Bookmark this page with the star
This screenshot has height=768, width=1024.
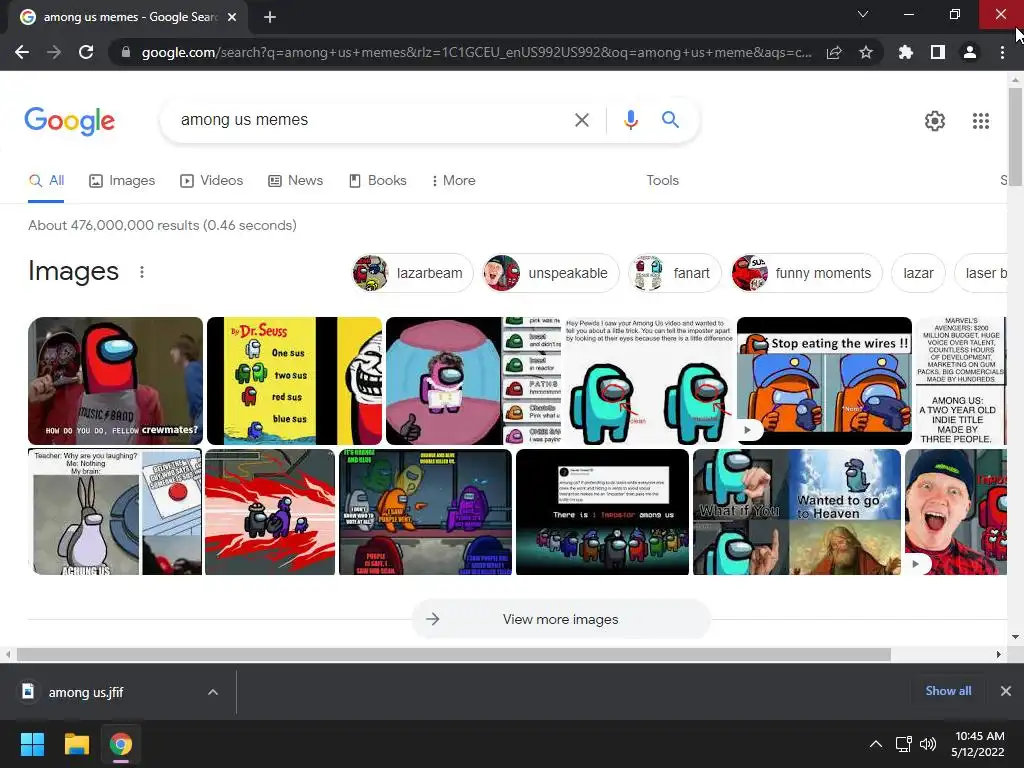[x=866, y=52]
